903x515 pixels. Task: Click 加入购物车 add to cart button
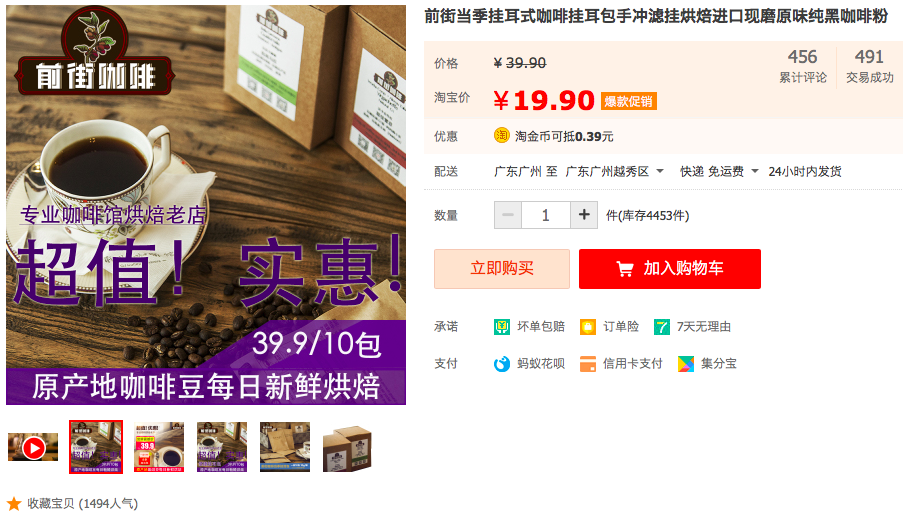click(x=670, y=269)
